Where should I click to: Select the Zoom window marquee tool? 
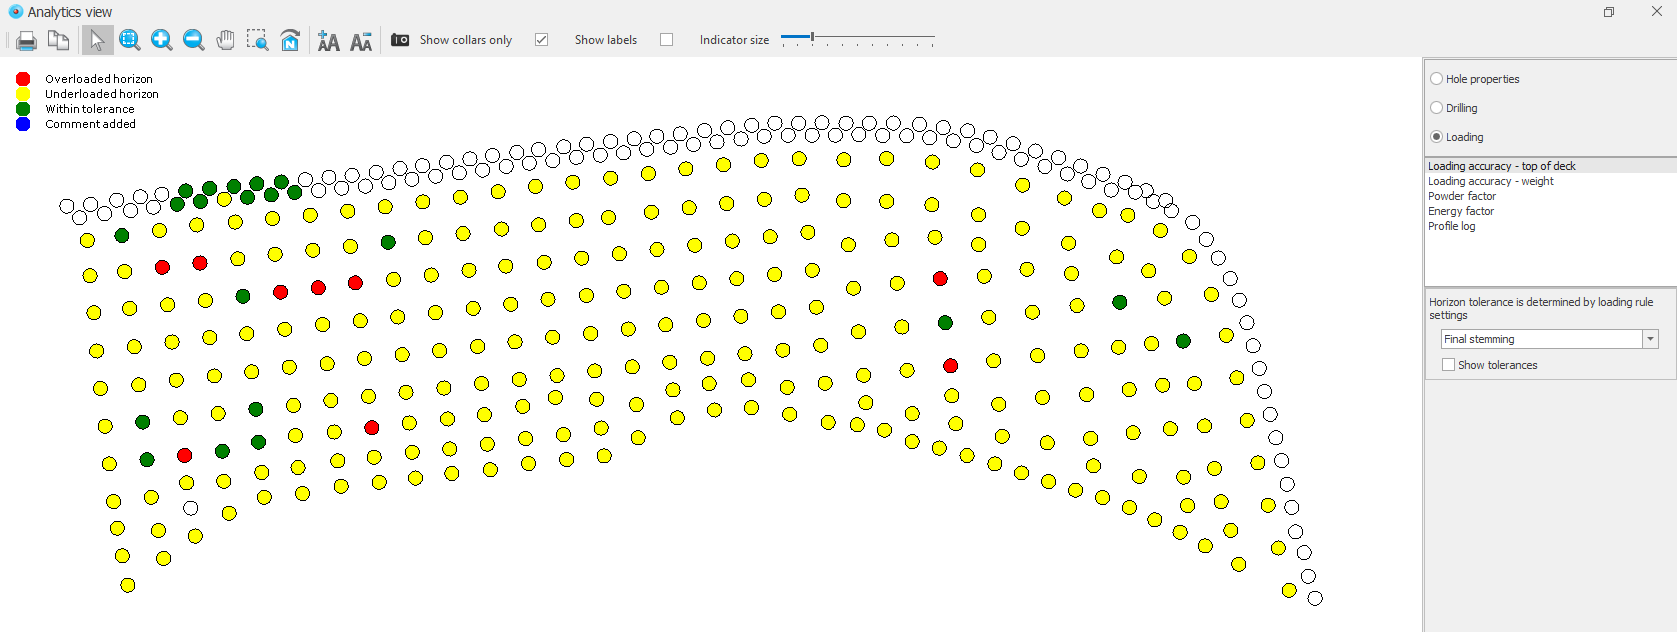257,40
